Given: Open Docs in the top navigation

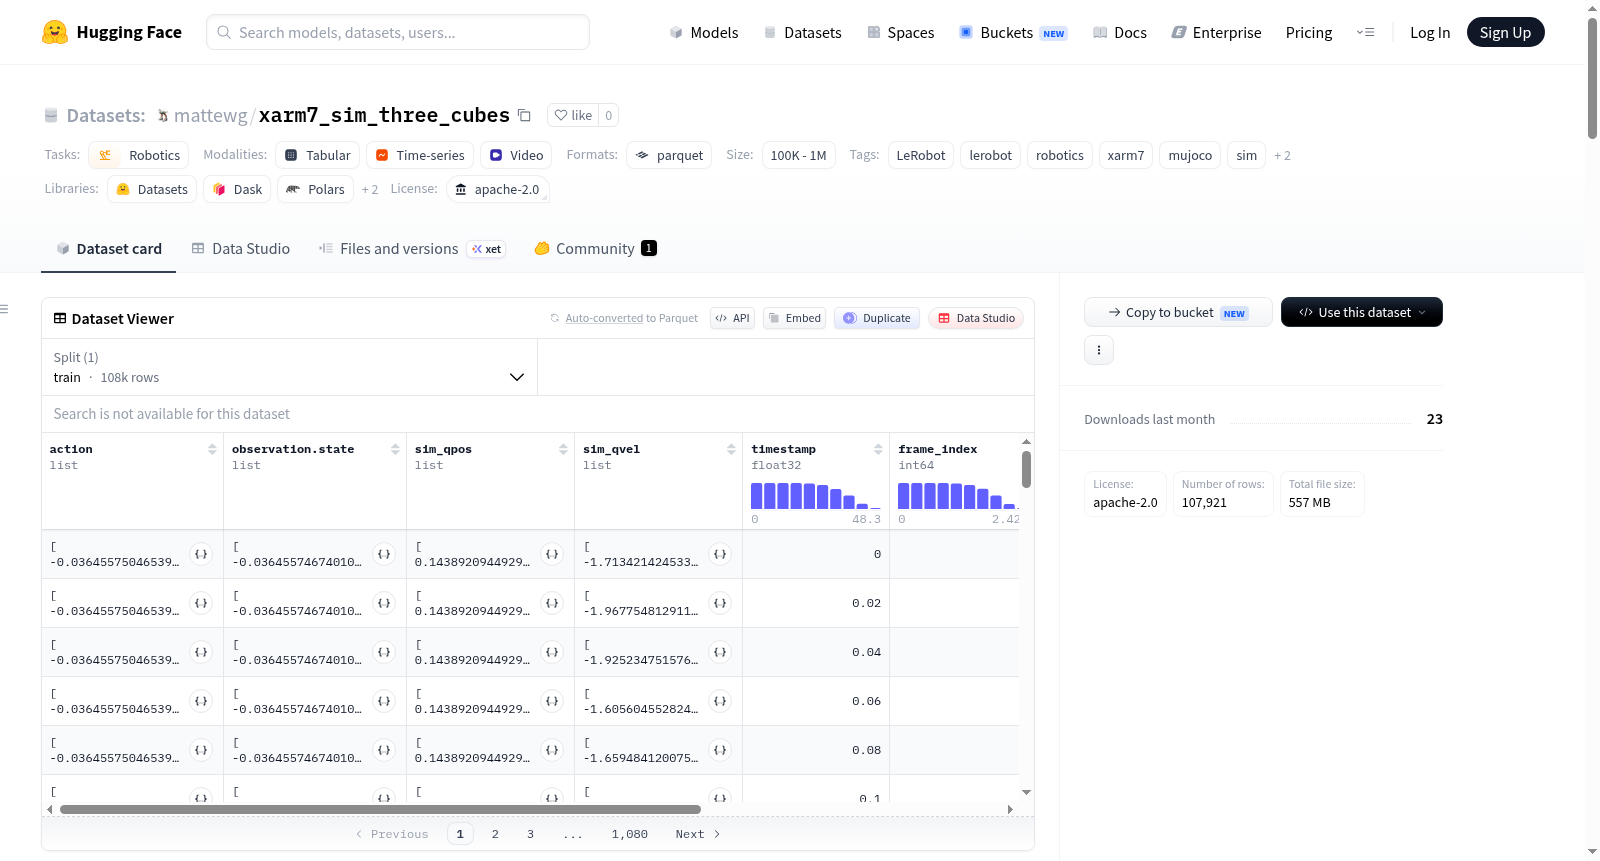Looking at the screenshot, I should 1120,33.
